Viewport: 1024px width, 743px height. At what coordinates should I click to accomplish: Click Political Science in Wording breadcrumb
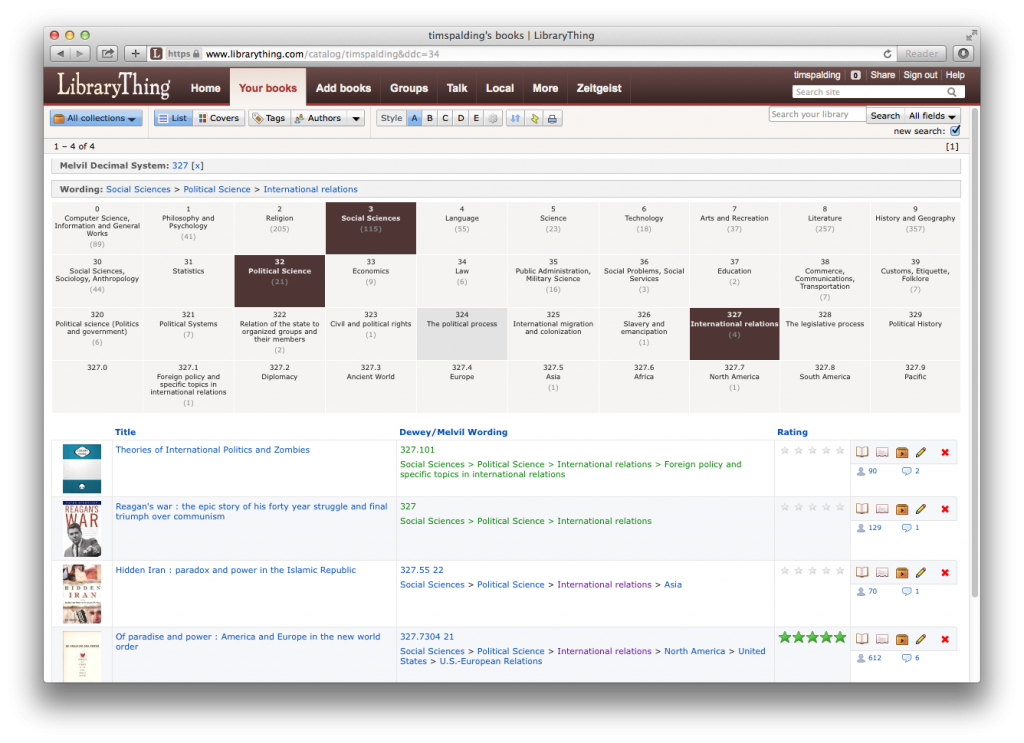tap(217, 189)
